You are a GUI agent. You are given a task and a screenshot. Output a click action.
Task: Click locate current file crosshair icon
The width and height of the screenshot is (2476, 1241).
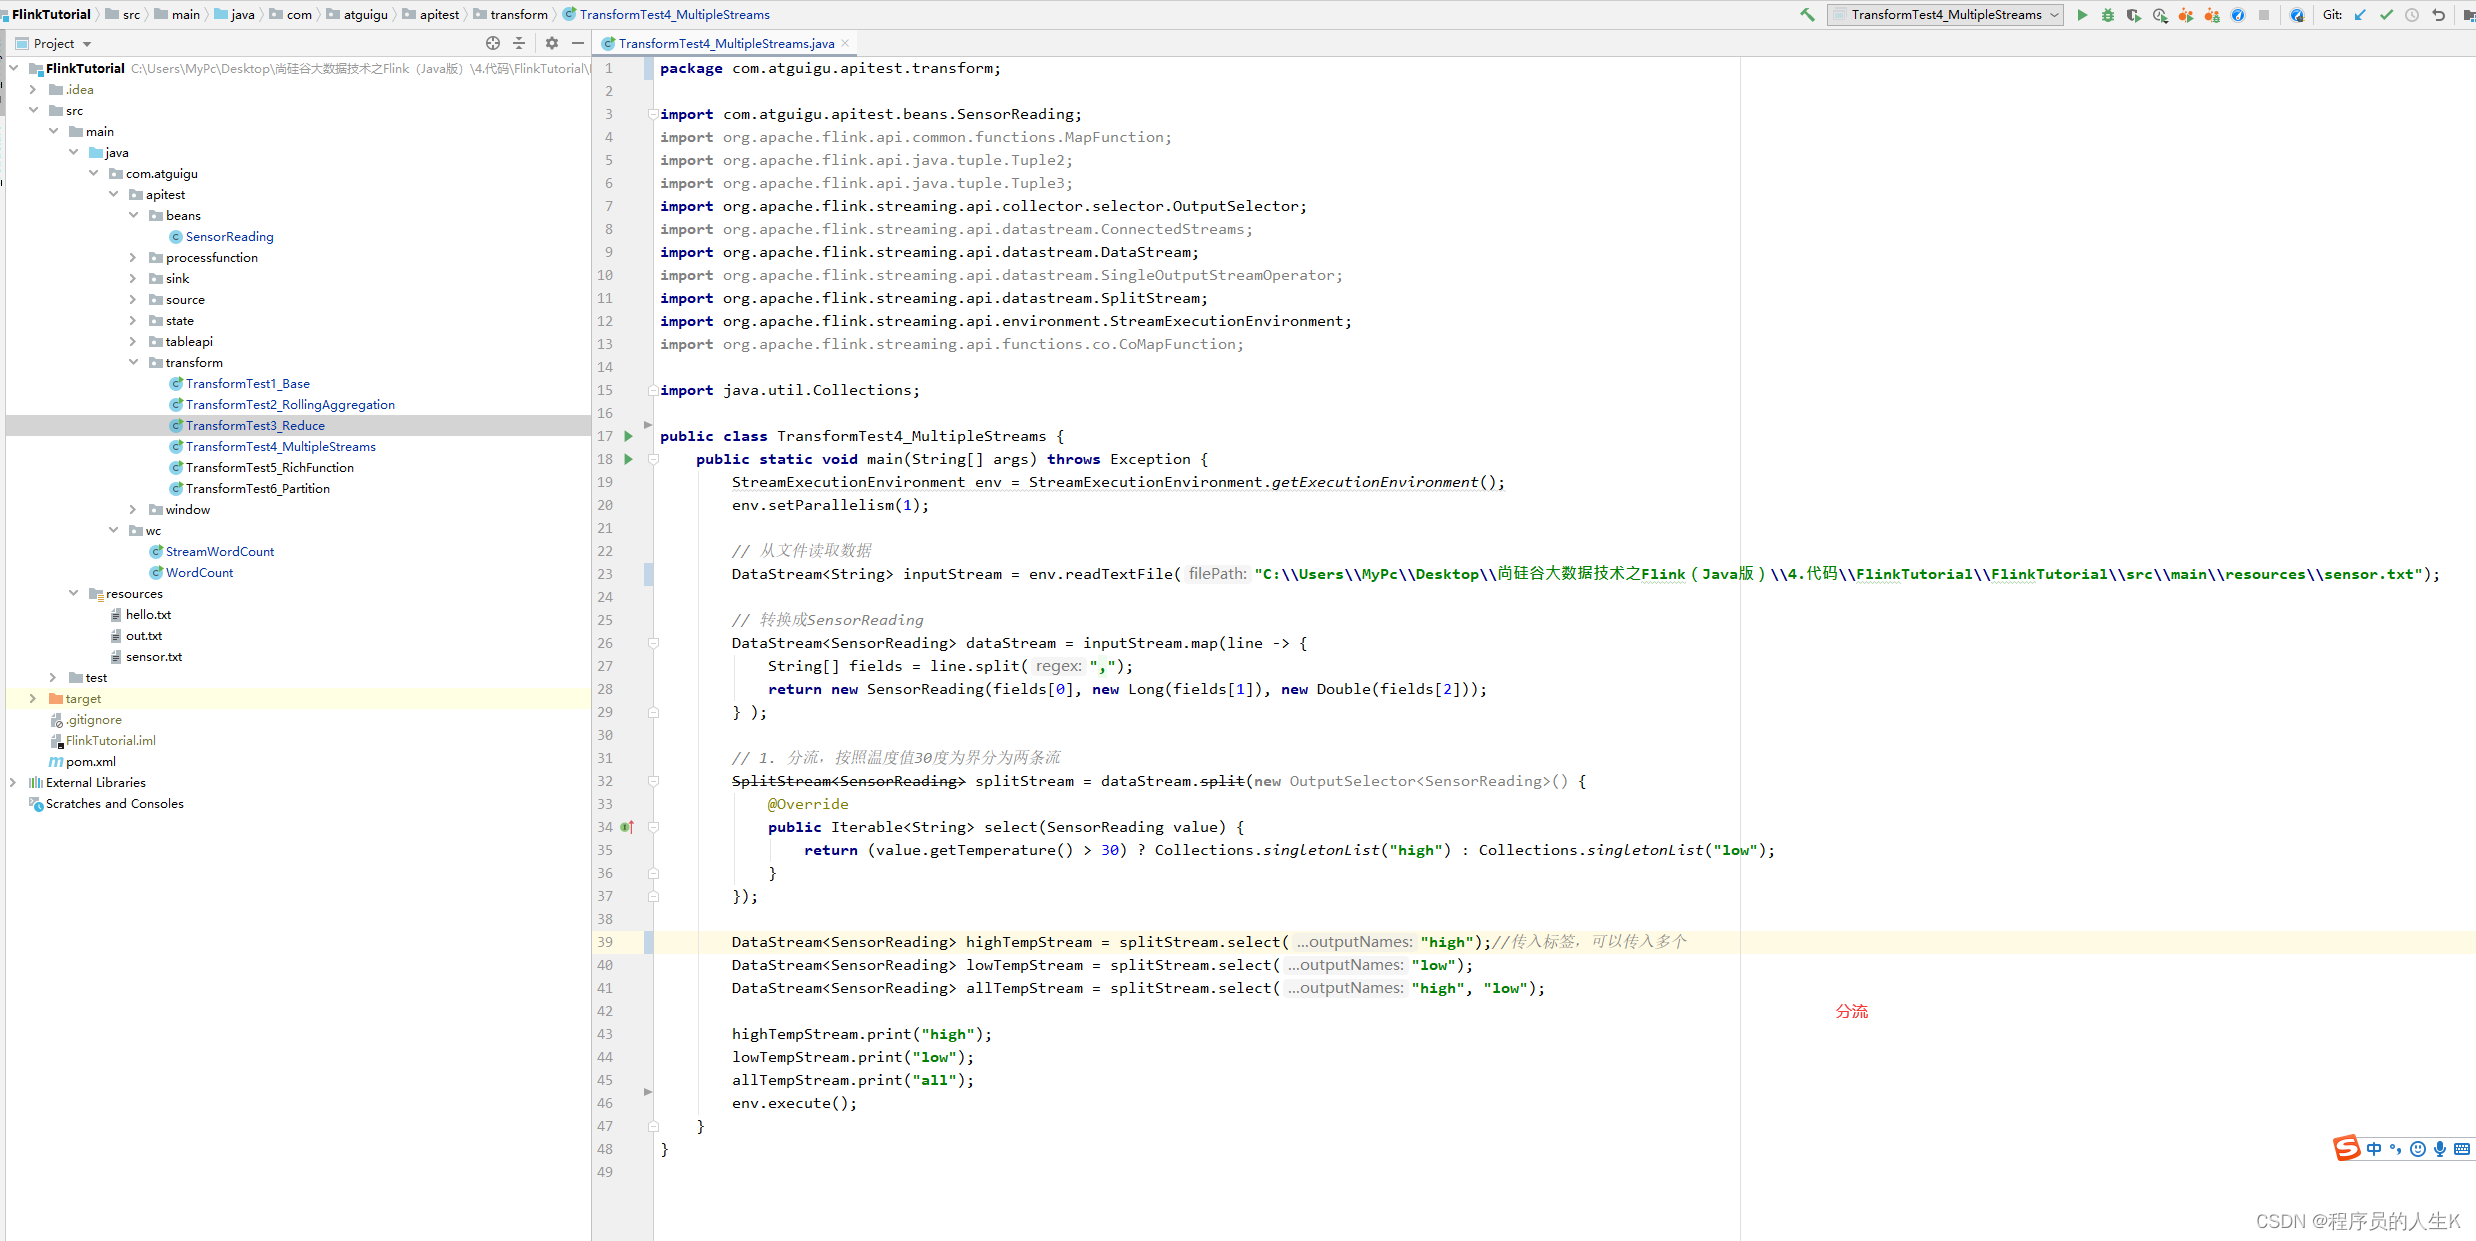point(492,43)
